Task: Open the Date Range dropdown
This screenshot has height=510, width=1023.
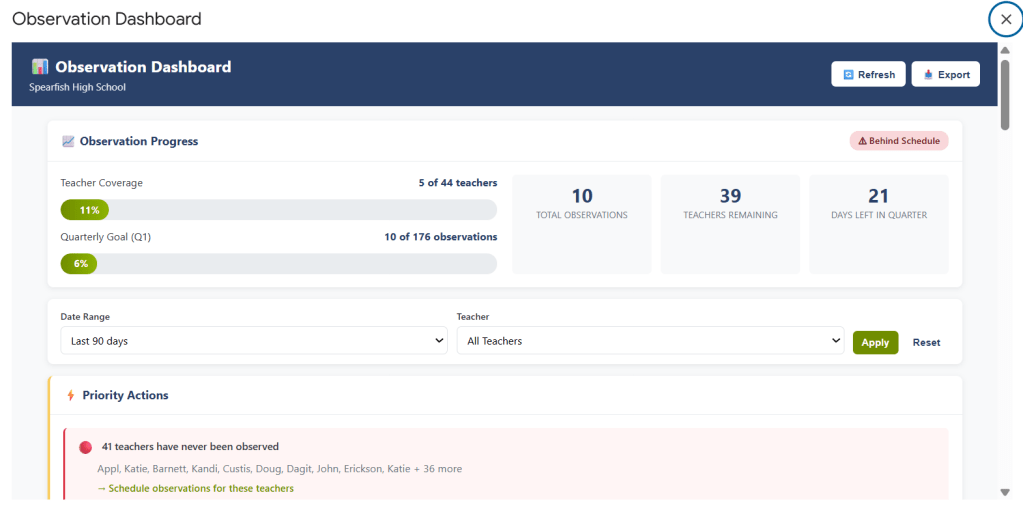Action: point(254,341)
